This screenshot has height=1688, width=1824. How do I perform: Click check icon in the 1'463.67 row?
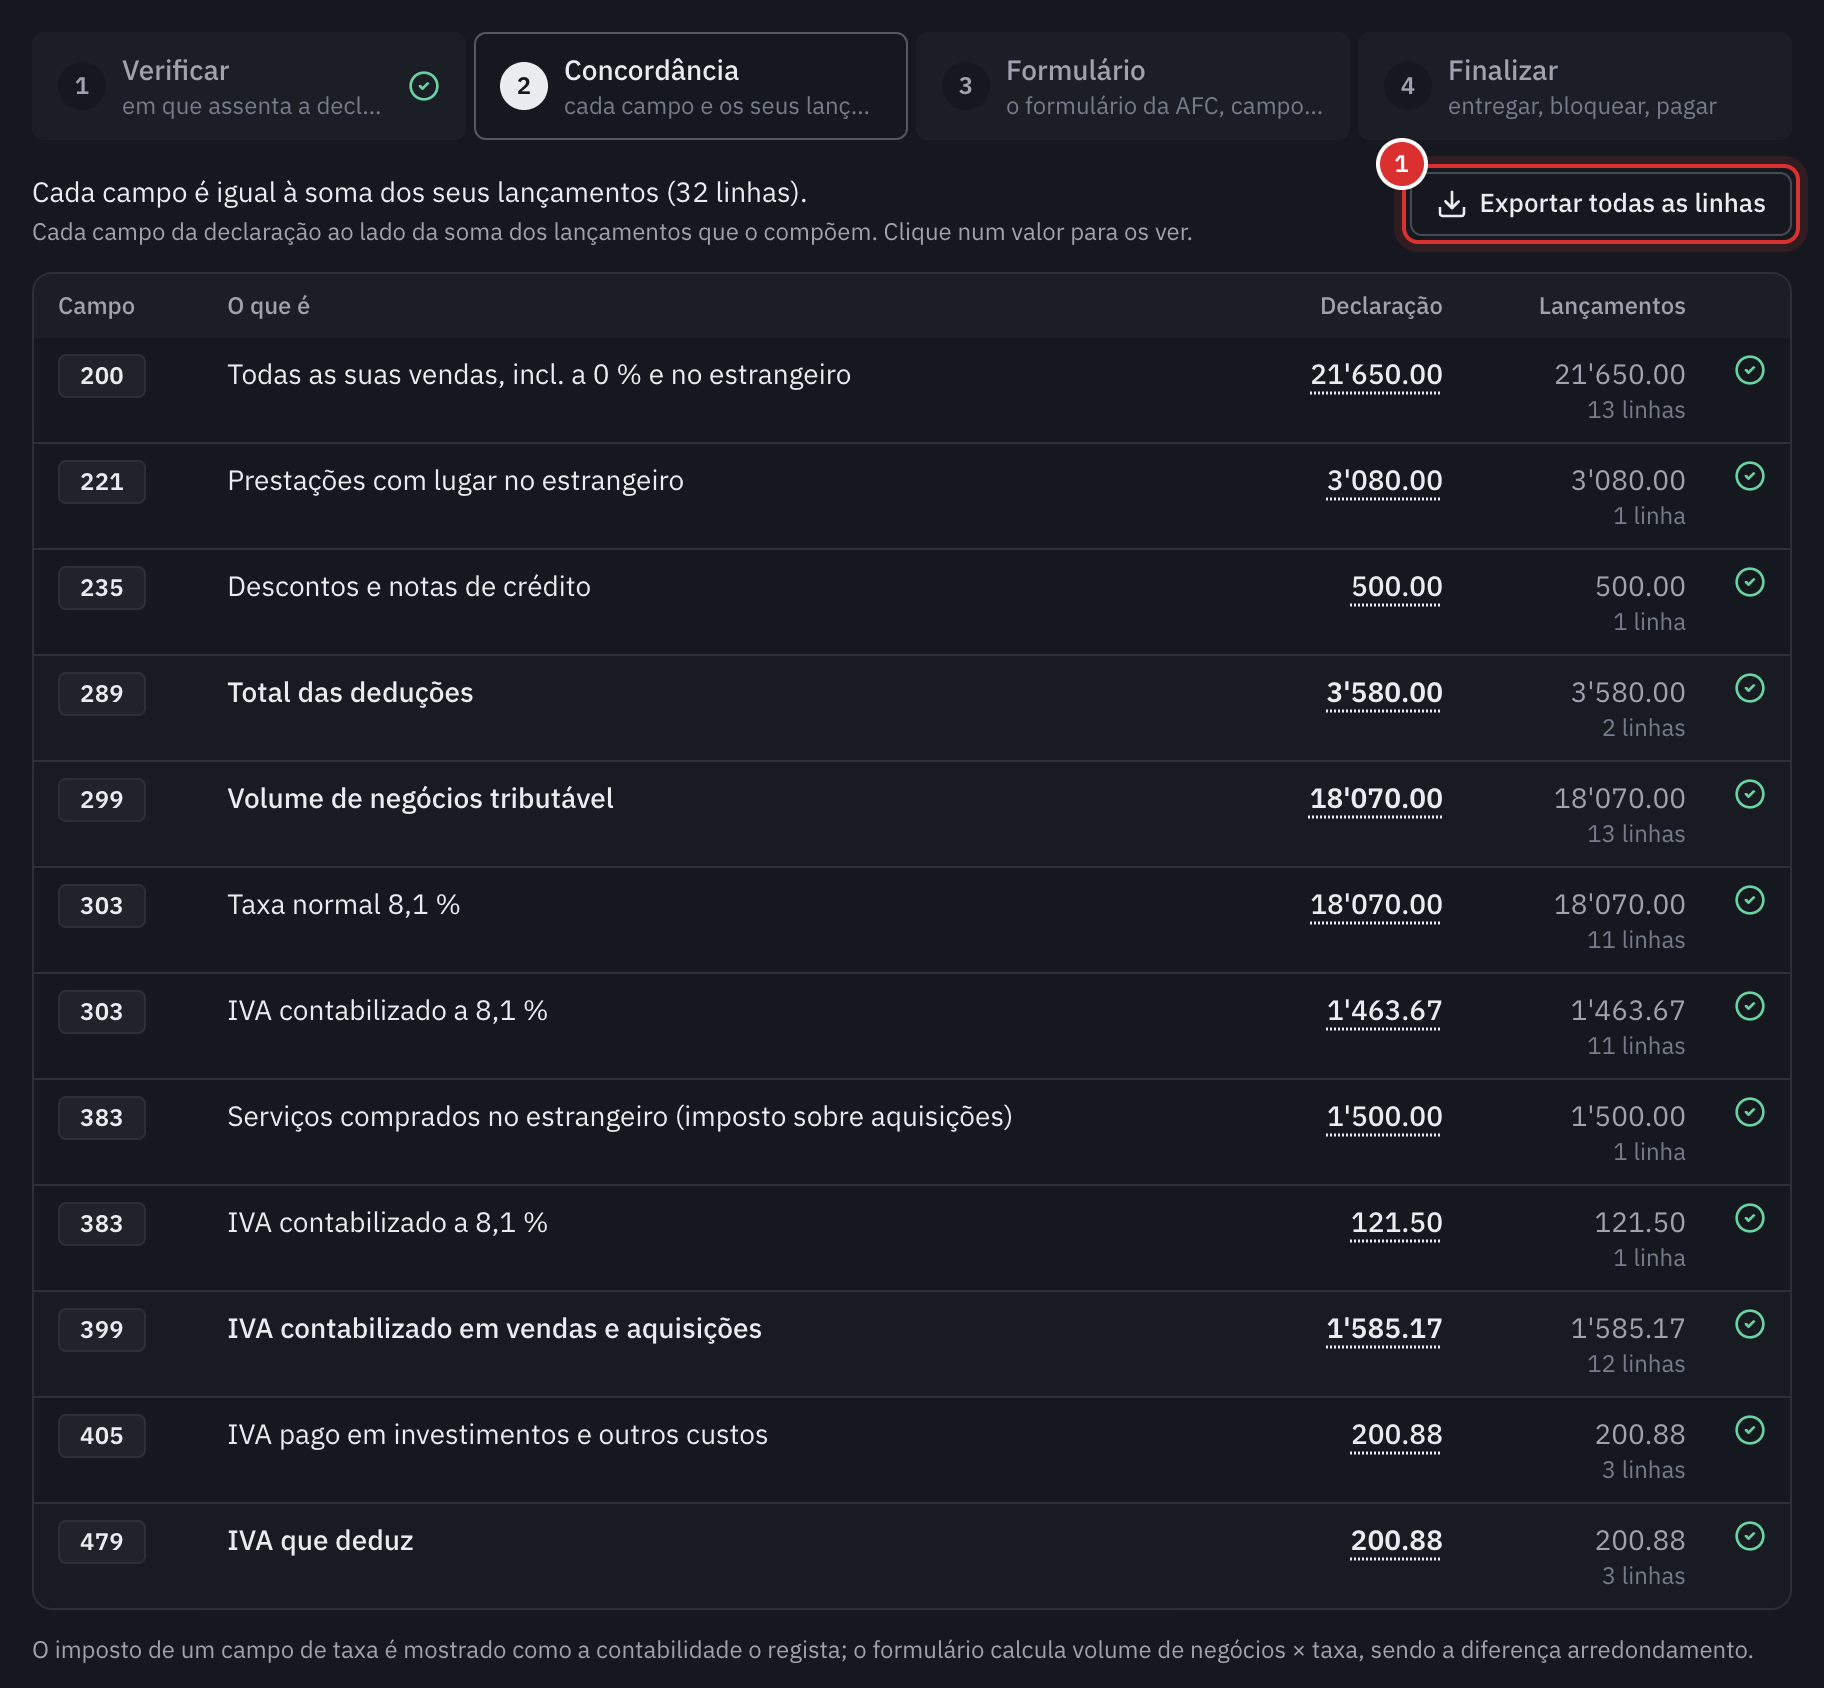[1750, 1006]
